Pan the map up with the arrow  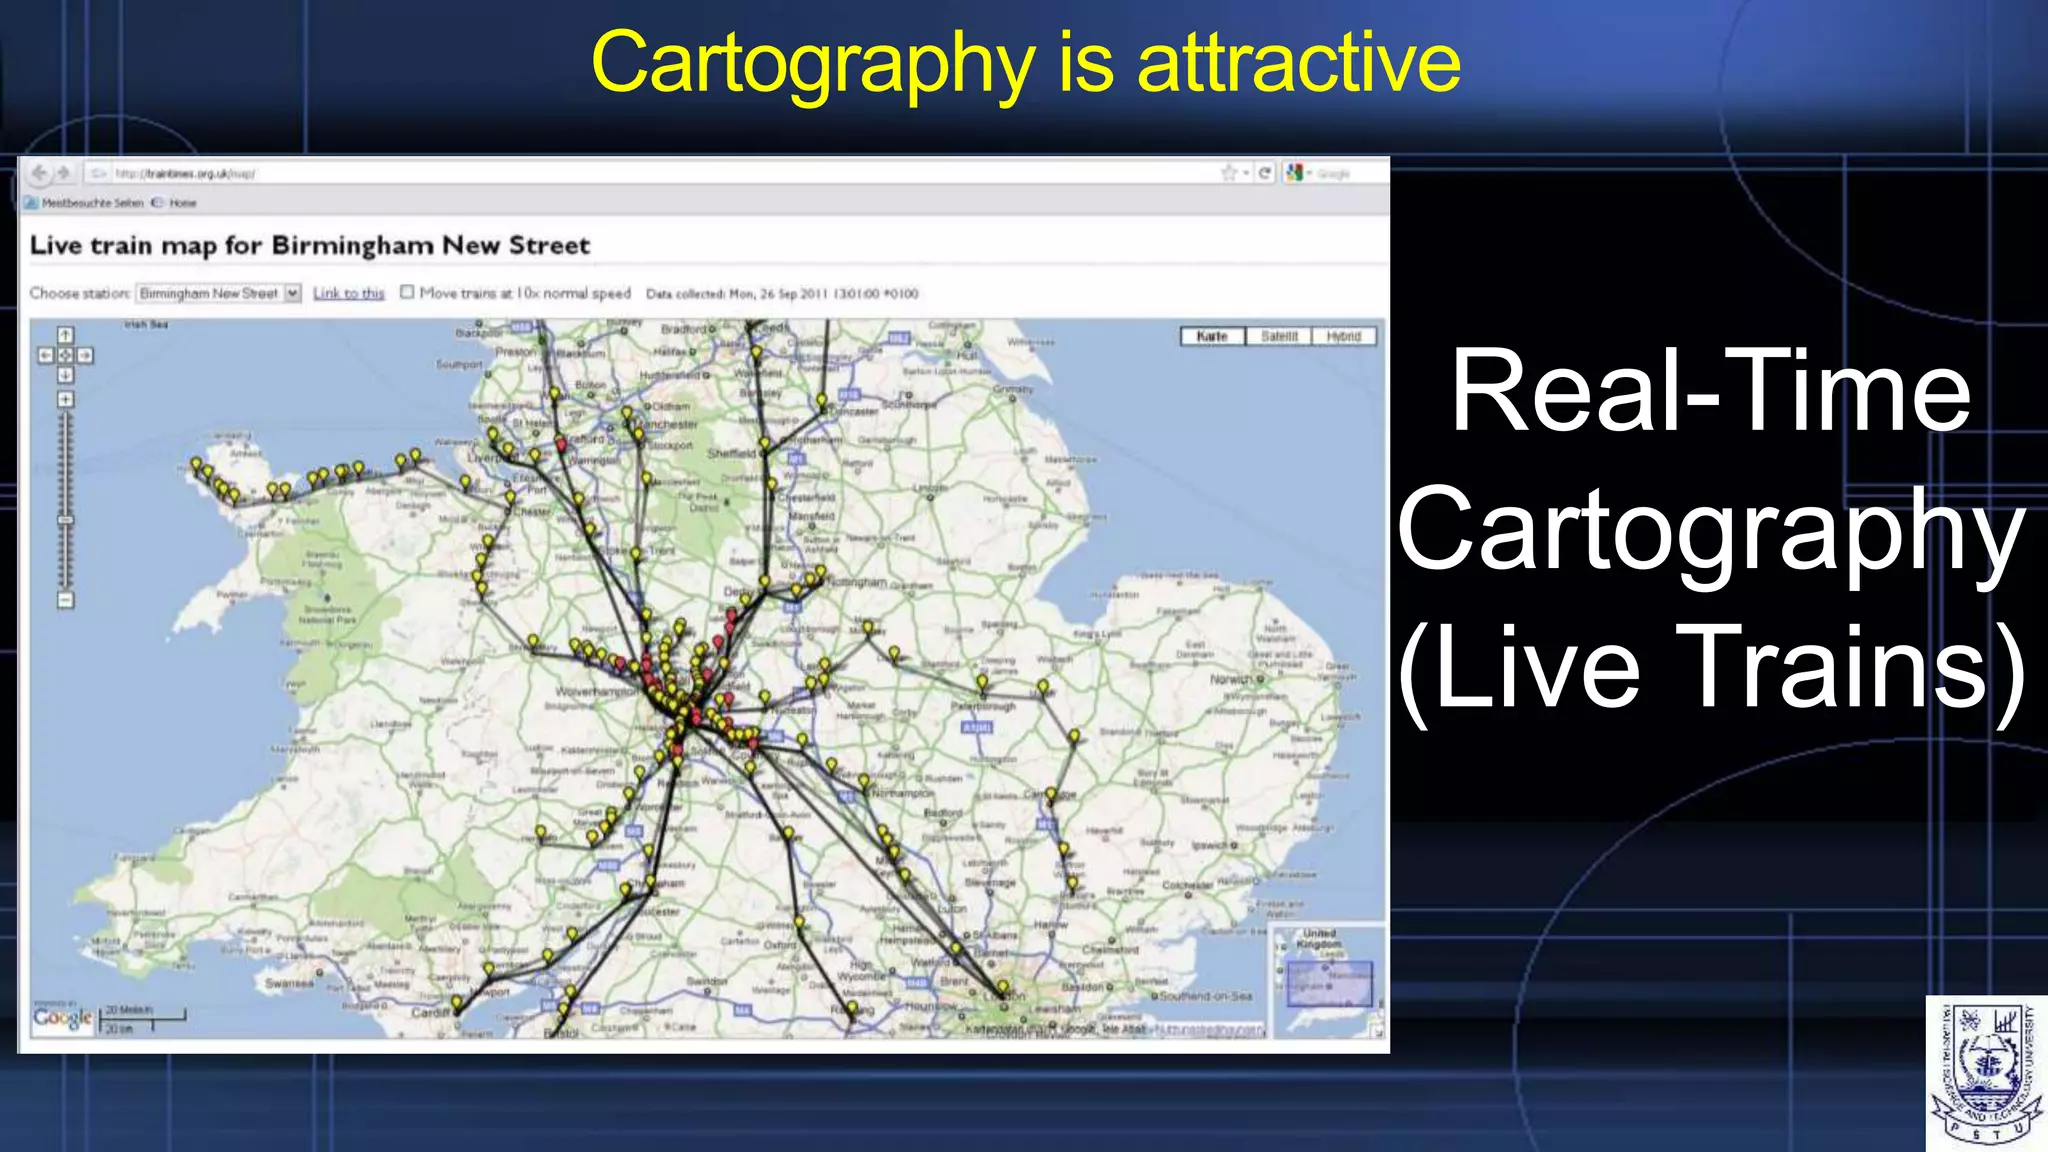[65, 335]
